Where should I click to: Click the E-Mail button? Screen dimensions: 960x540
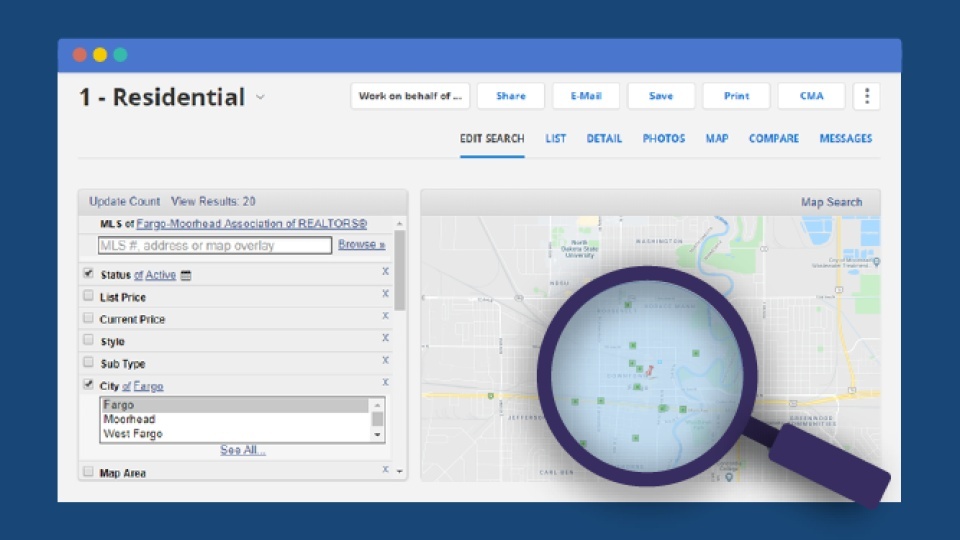[586, 96]
